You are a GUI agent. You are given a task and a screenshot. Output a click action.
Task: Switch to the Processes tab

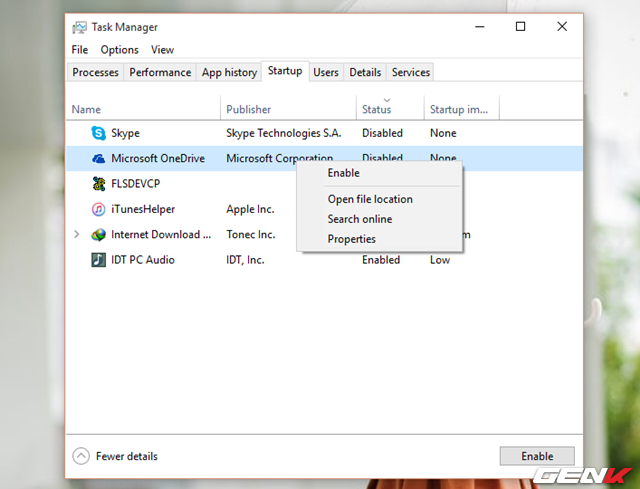click(95, 72)
